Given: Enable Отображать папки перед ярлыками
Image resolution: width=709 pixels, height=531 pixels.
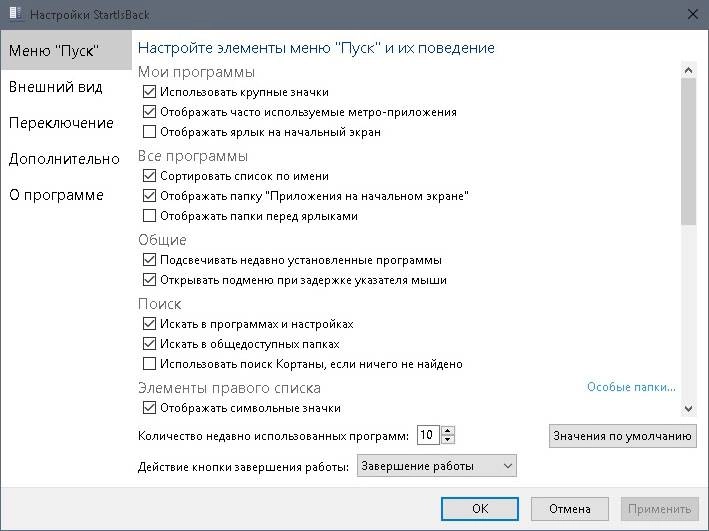Looking at the screenshot, I should pyautogui.click(x=149, y=215).
